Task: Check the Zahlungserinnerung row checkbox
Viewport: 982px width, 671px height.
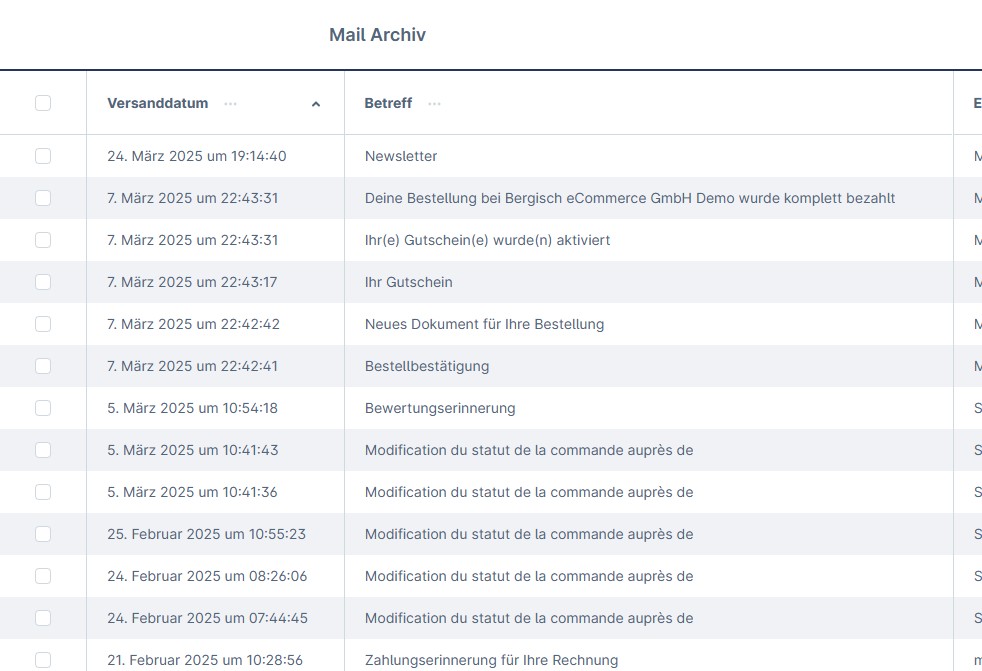Action: coord(43,660)
